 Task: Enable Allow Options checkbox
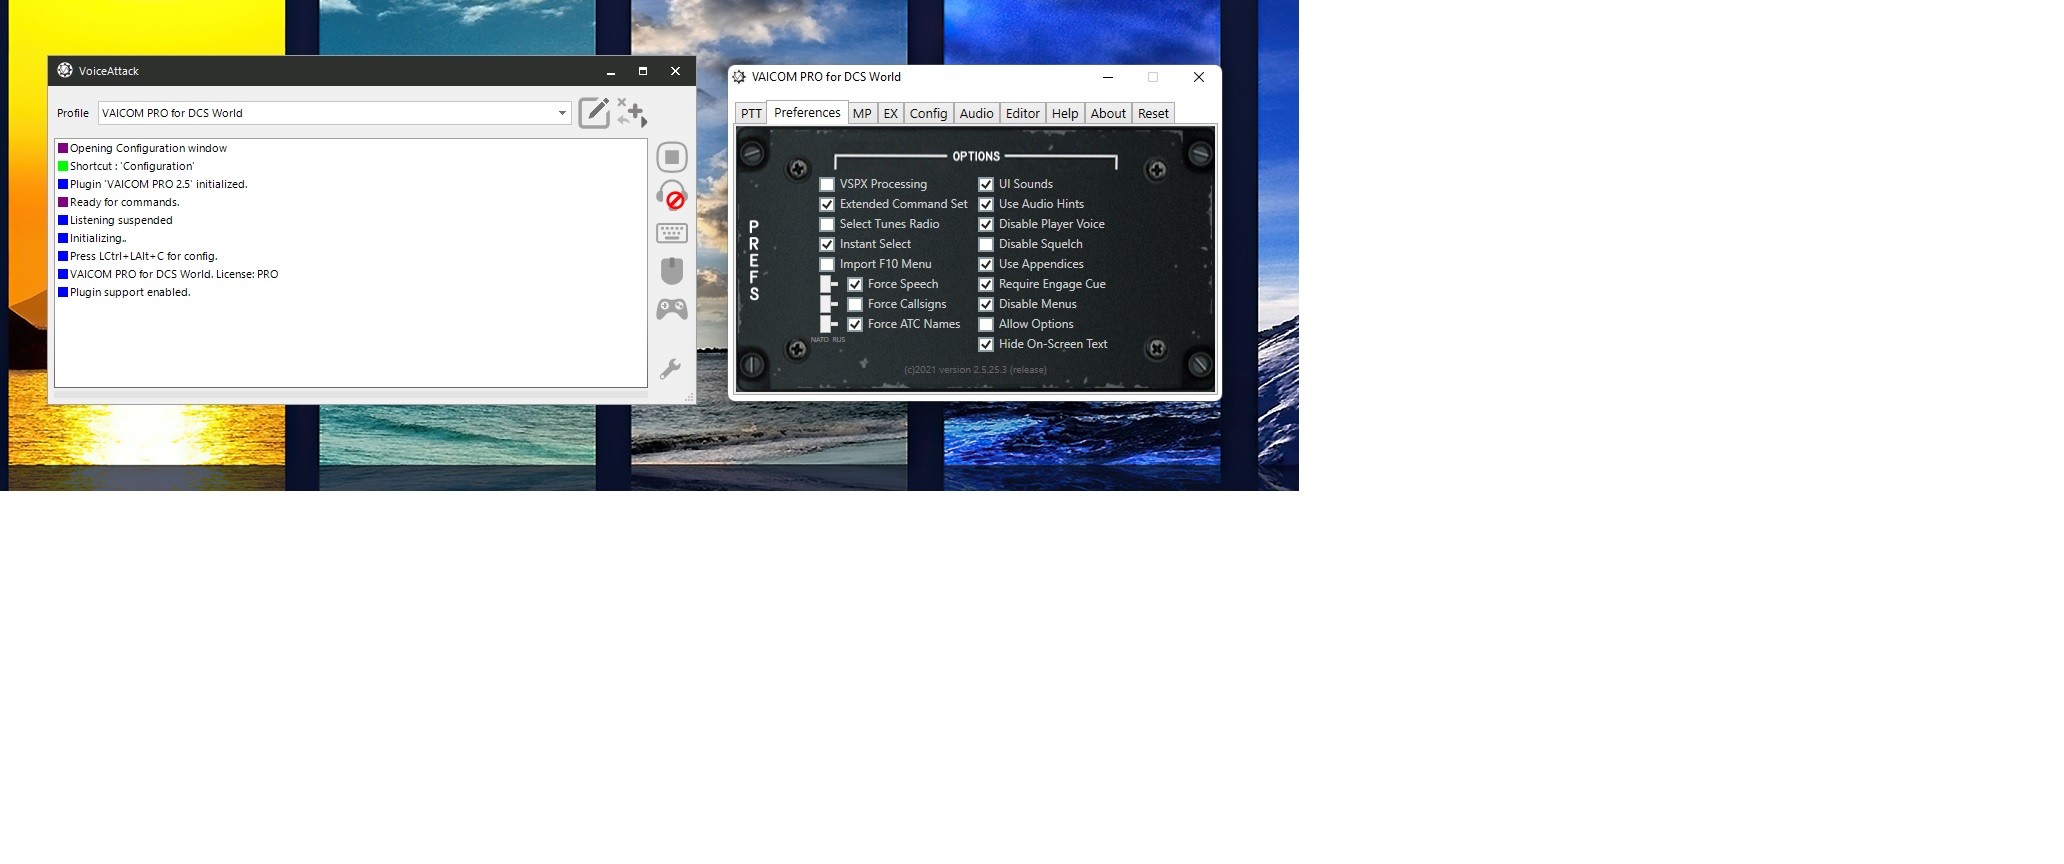(x=986, y=324)
